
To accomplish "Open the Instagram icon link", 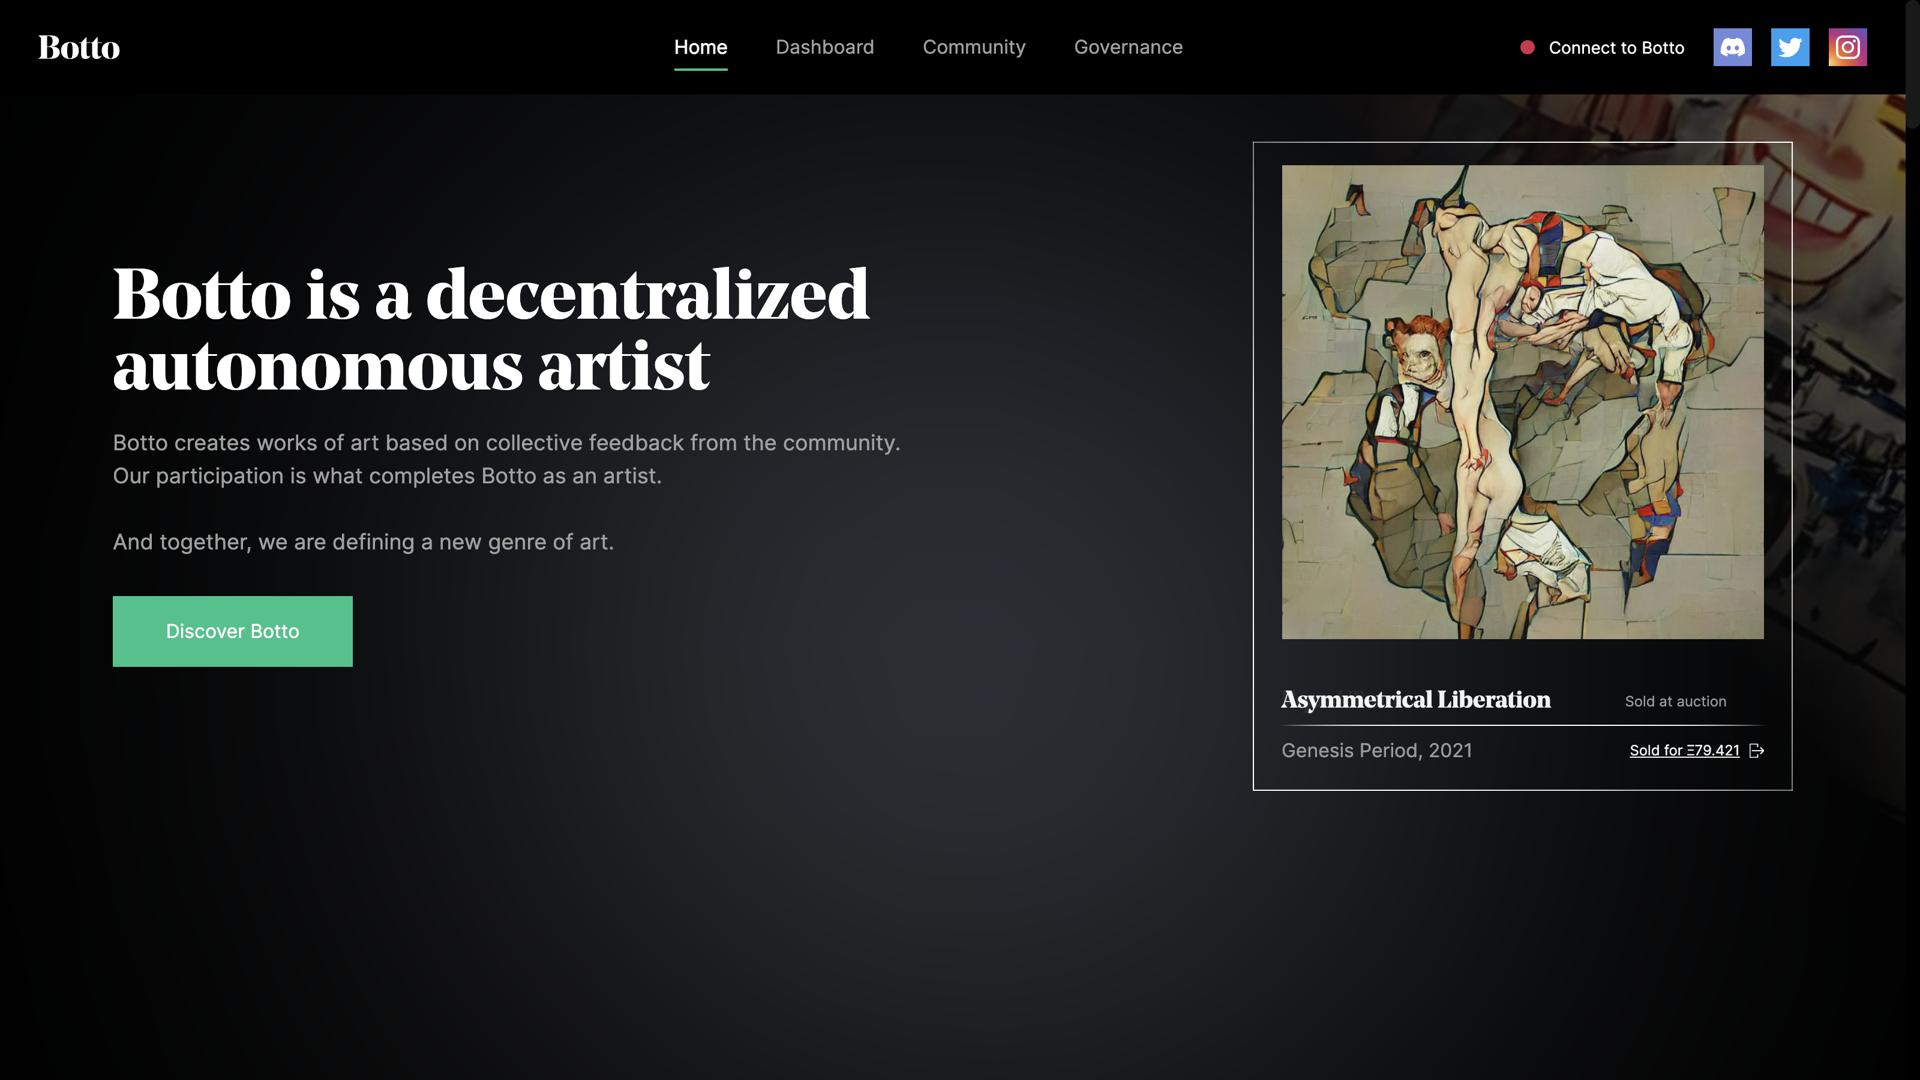I will click(x=1847, y=47).
